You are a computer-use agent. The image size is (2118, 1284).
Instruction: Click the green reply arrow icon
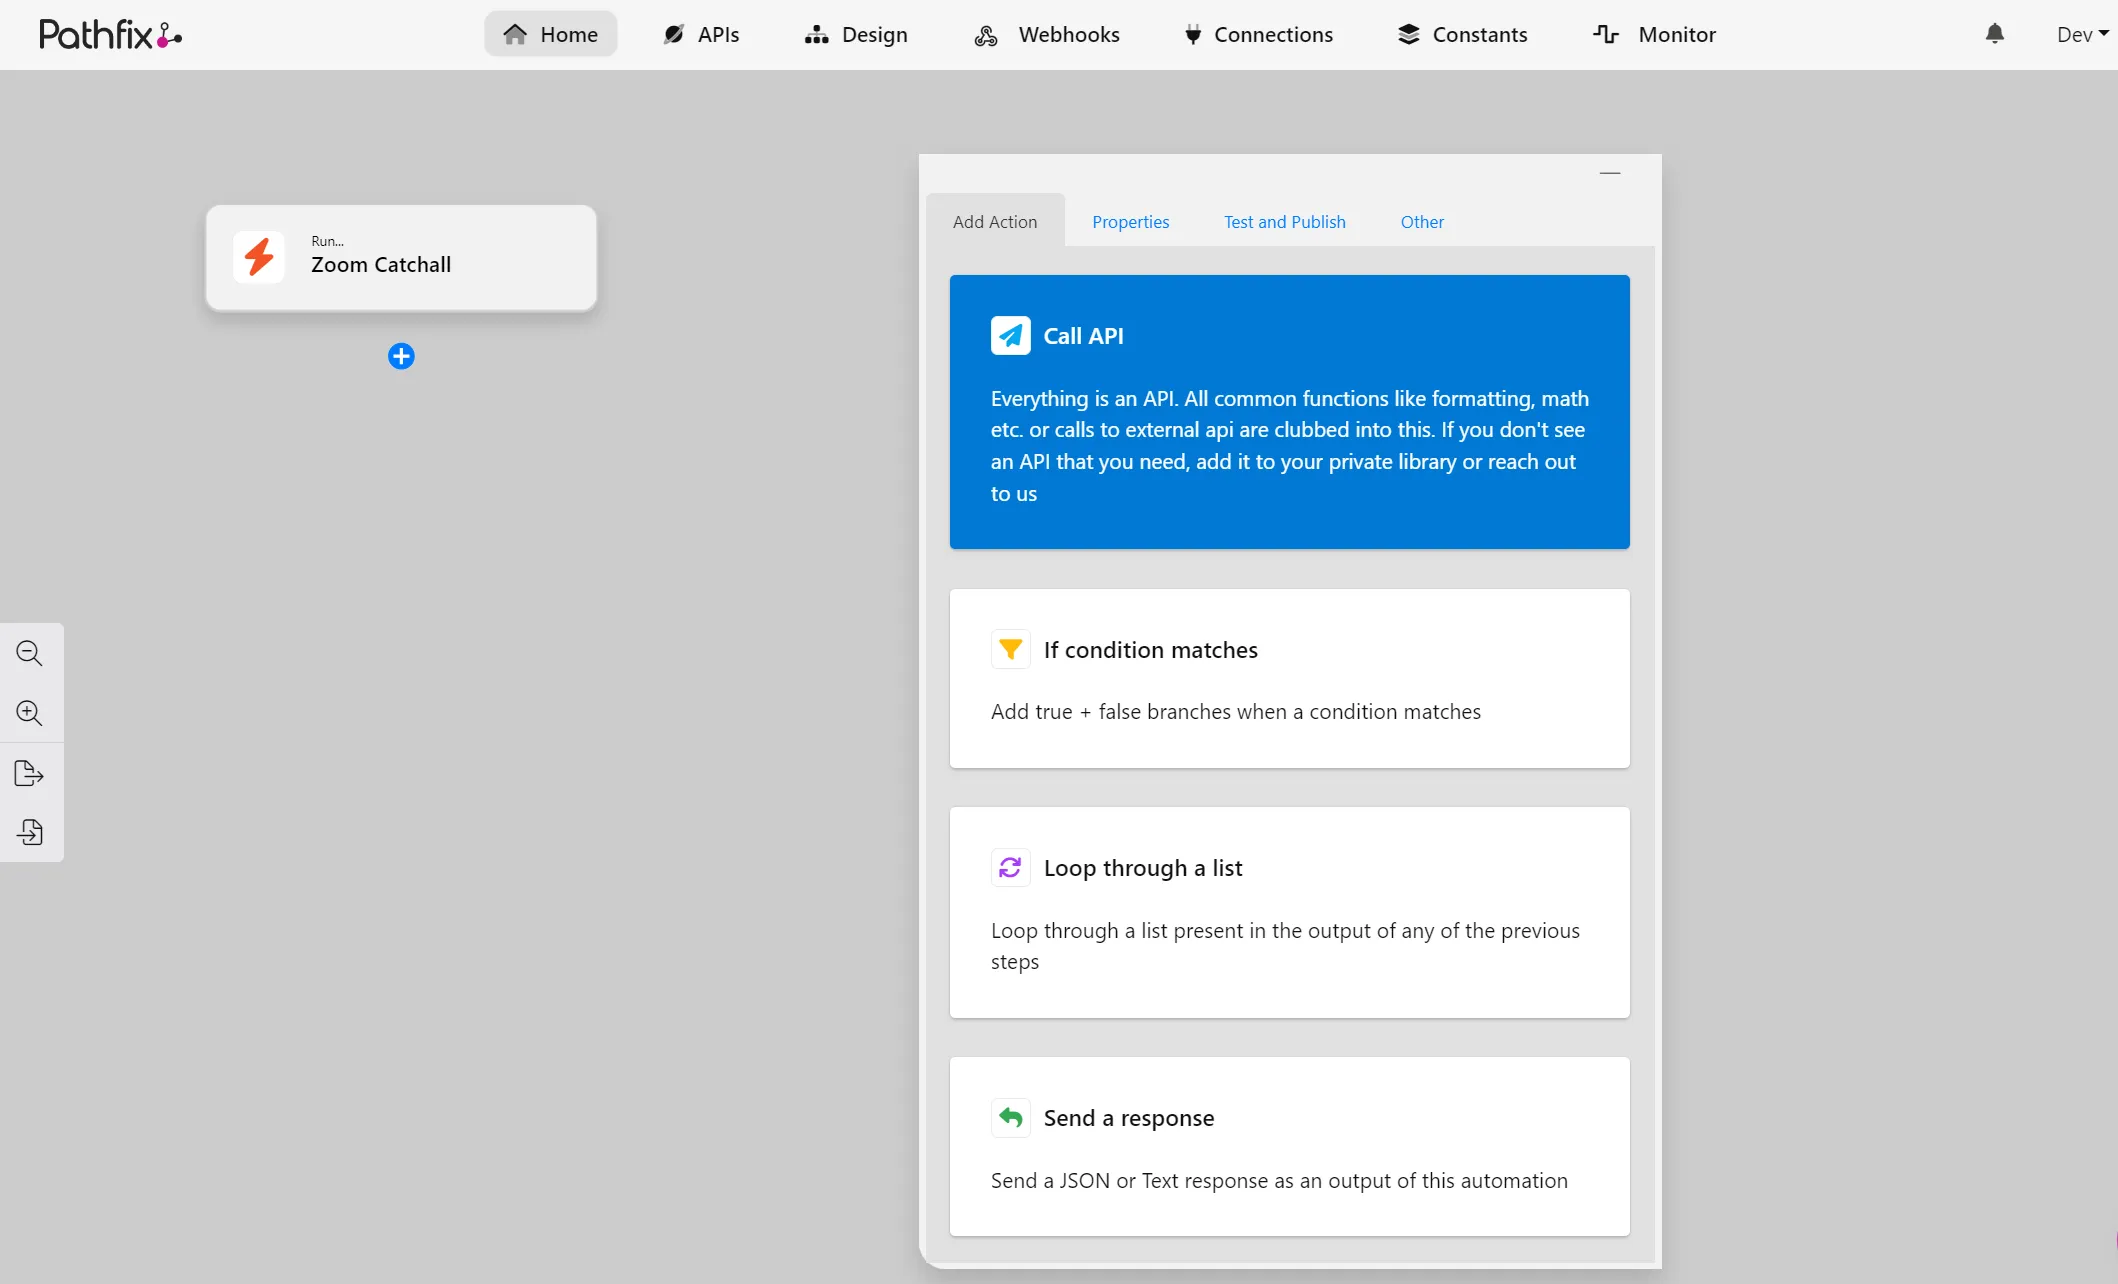click(x=1011, y=1118)
